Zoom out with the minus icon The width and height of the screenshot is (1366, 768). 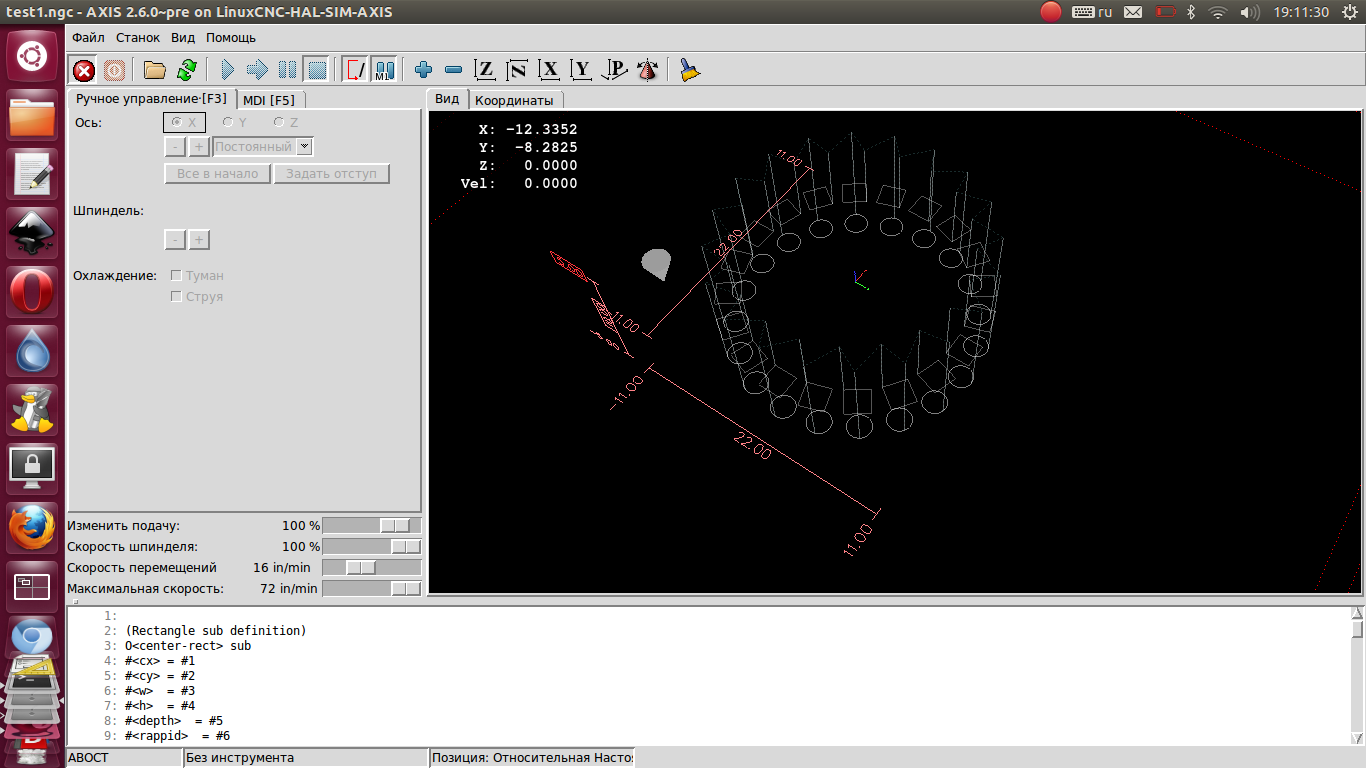coord(453,70)
